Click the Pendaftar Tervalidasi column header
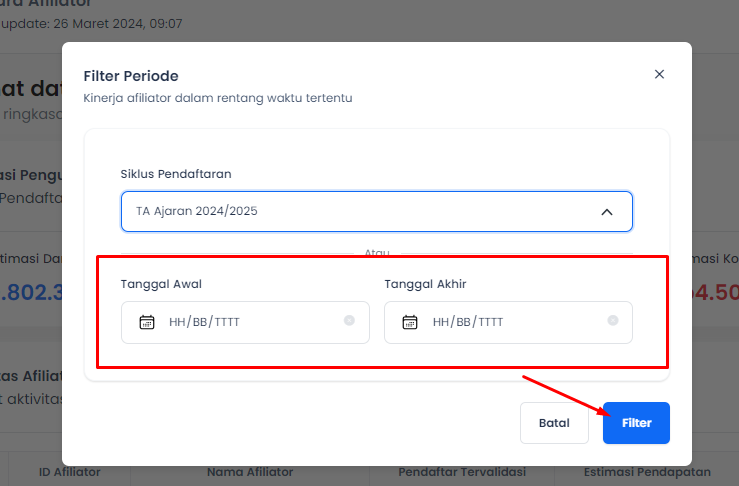The width and height of the screenshot is (739, 486). tap(462, 472)
